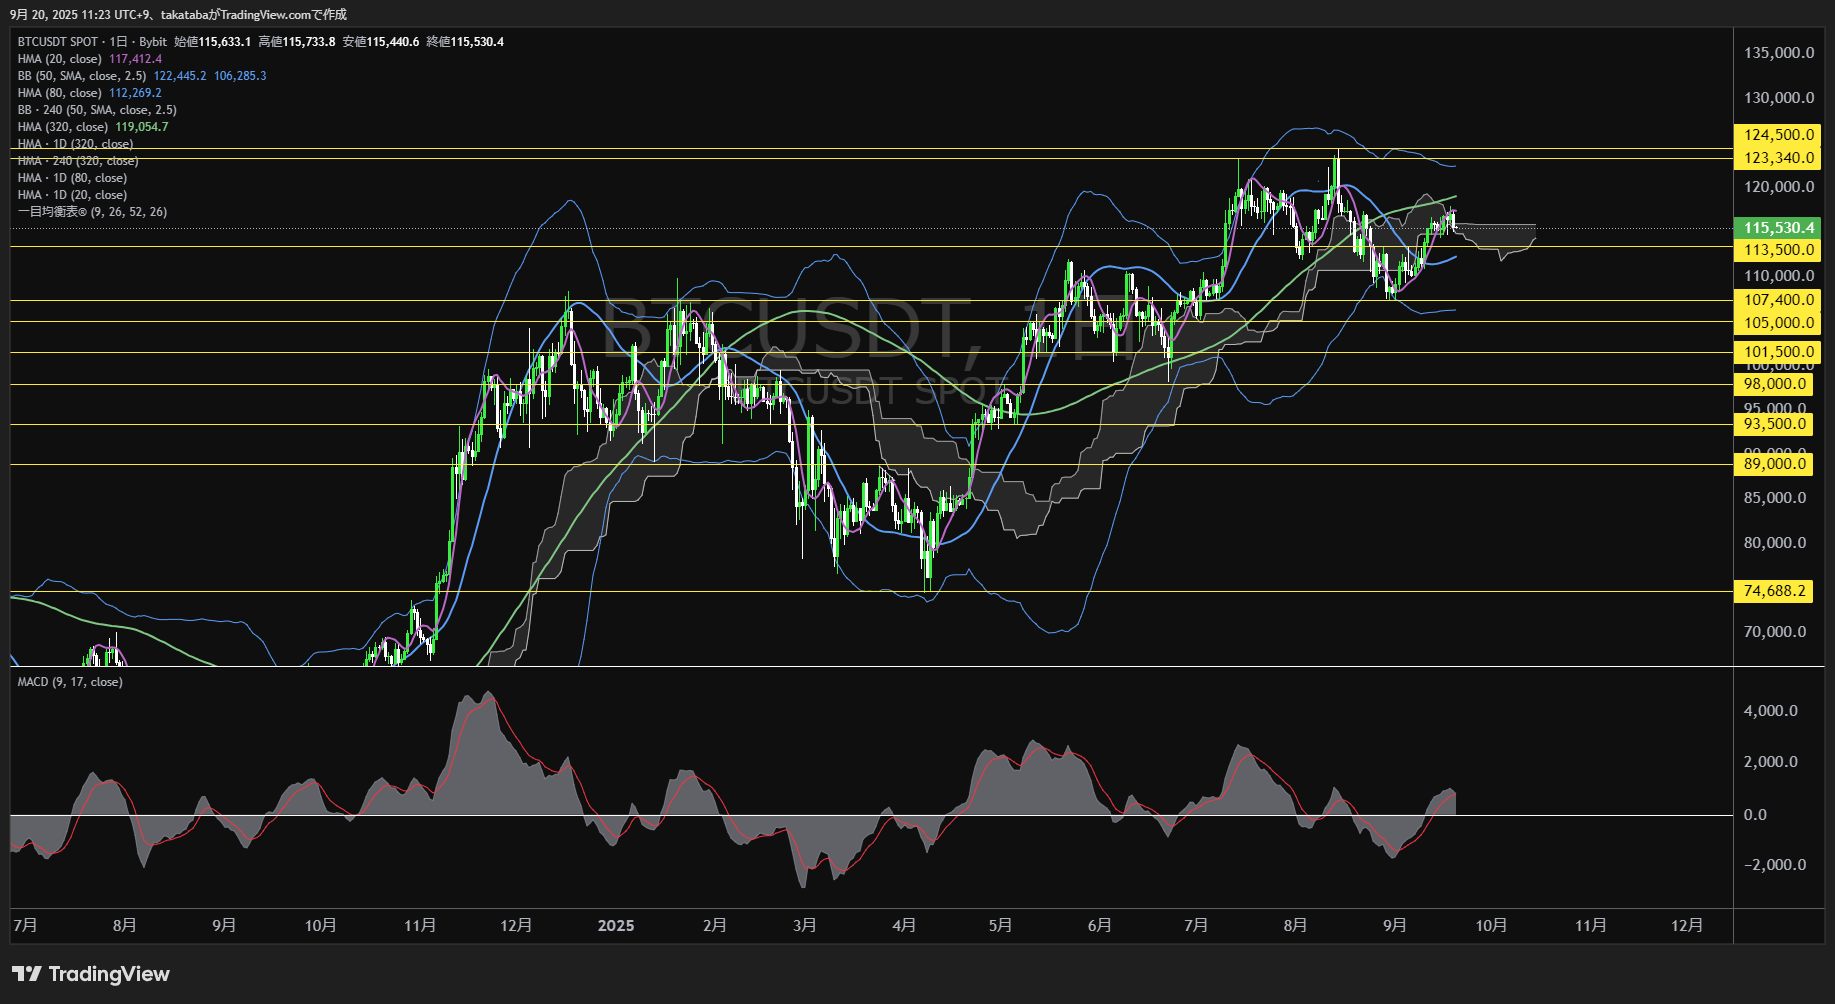This screenshot has height=1004, width=1835.
Task: Select the 98,000.0 yellow price label
Action: click(1773, 384)
